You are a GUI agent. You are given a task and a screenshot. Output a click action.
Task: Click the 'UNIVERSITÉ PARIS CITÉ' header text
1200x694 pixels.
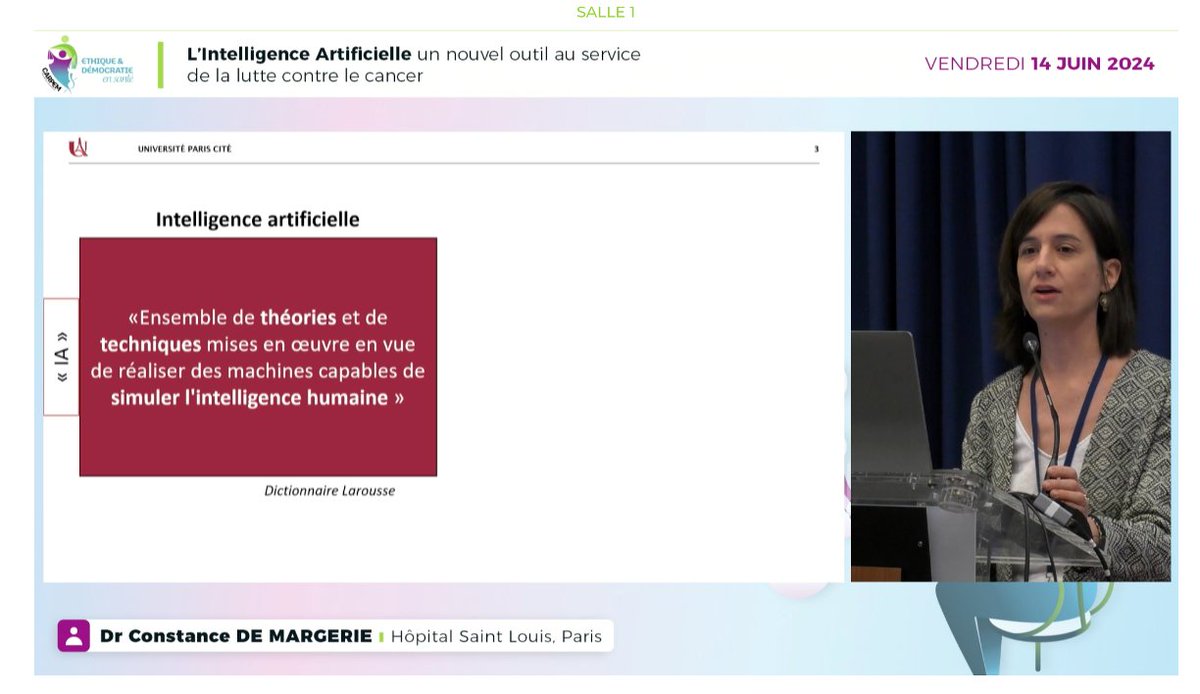click(x=184, y=149)
